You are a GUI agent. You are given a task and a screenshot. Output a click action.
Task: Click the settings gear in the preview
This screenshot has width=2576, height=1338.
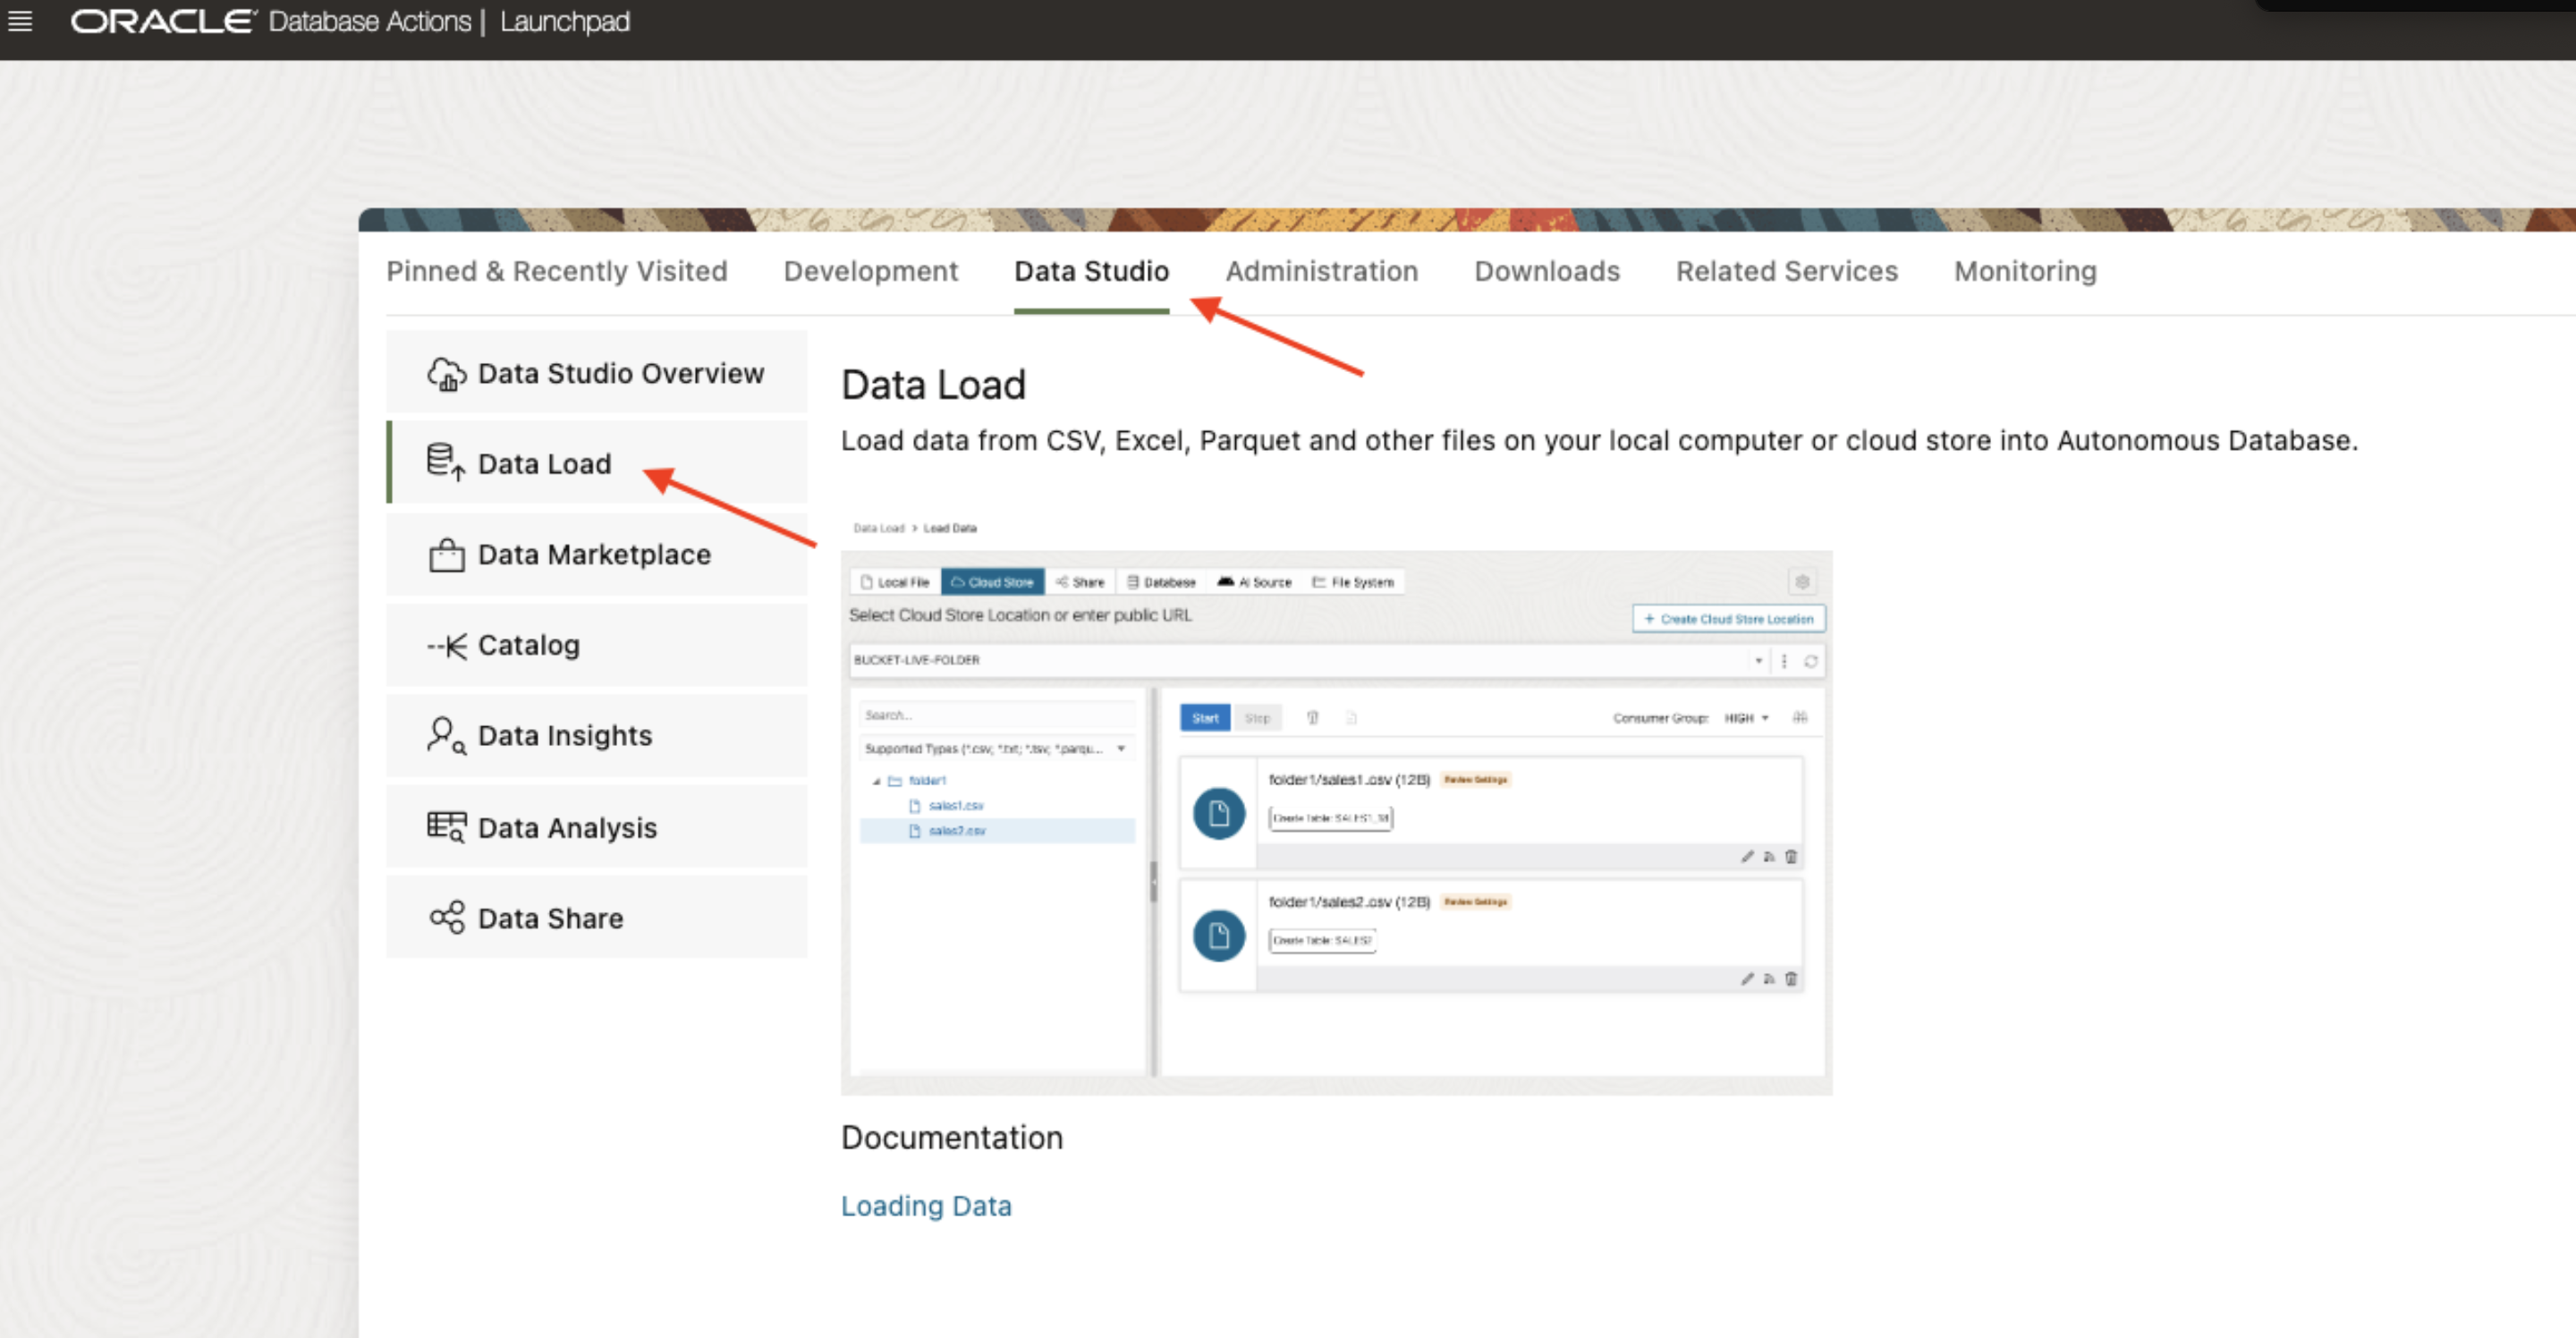(1802, 582)
